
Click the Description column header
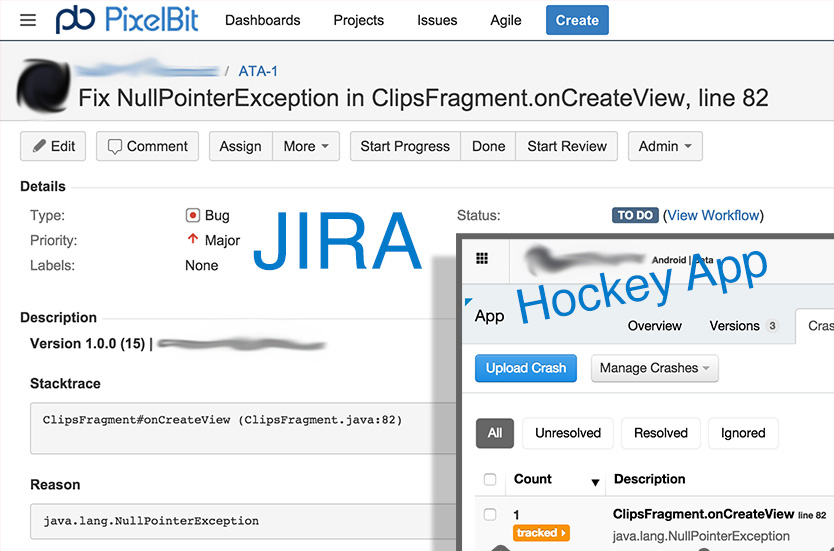pos(649,479)
